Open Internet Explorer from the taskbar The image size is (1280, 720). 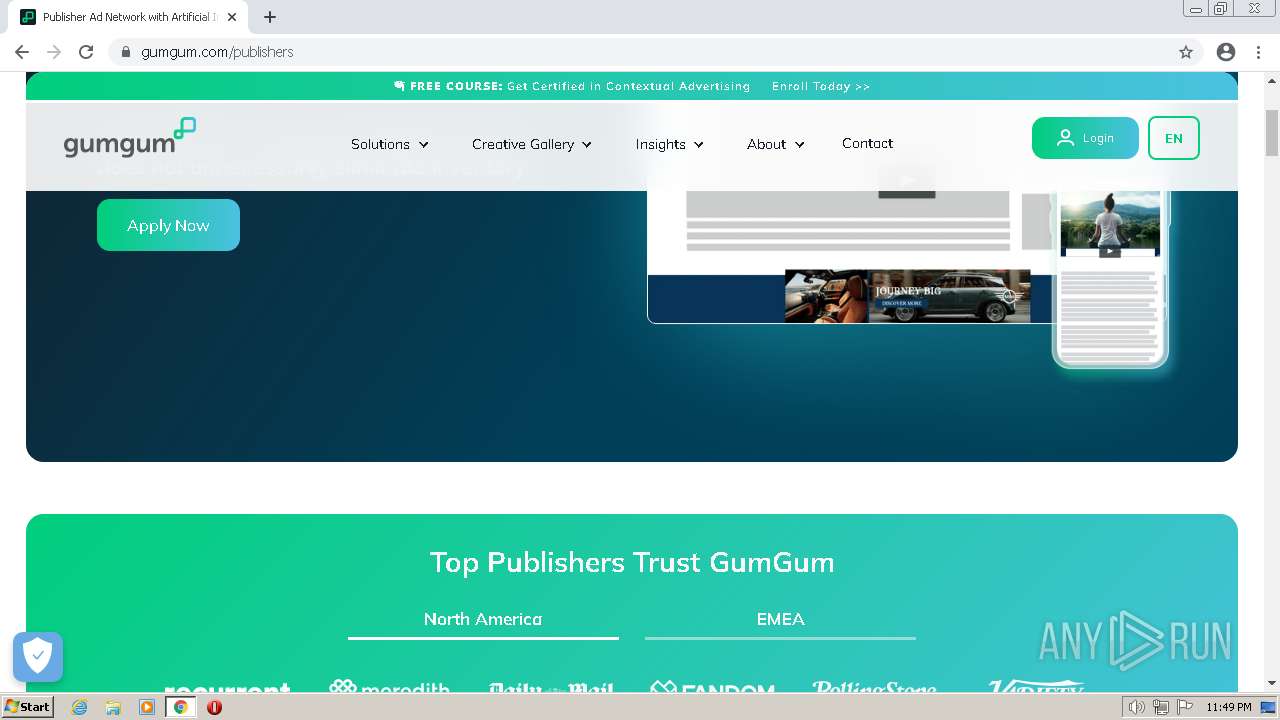click(x=79, y=707)
